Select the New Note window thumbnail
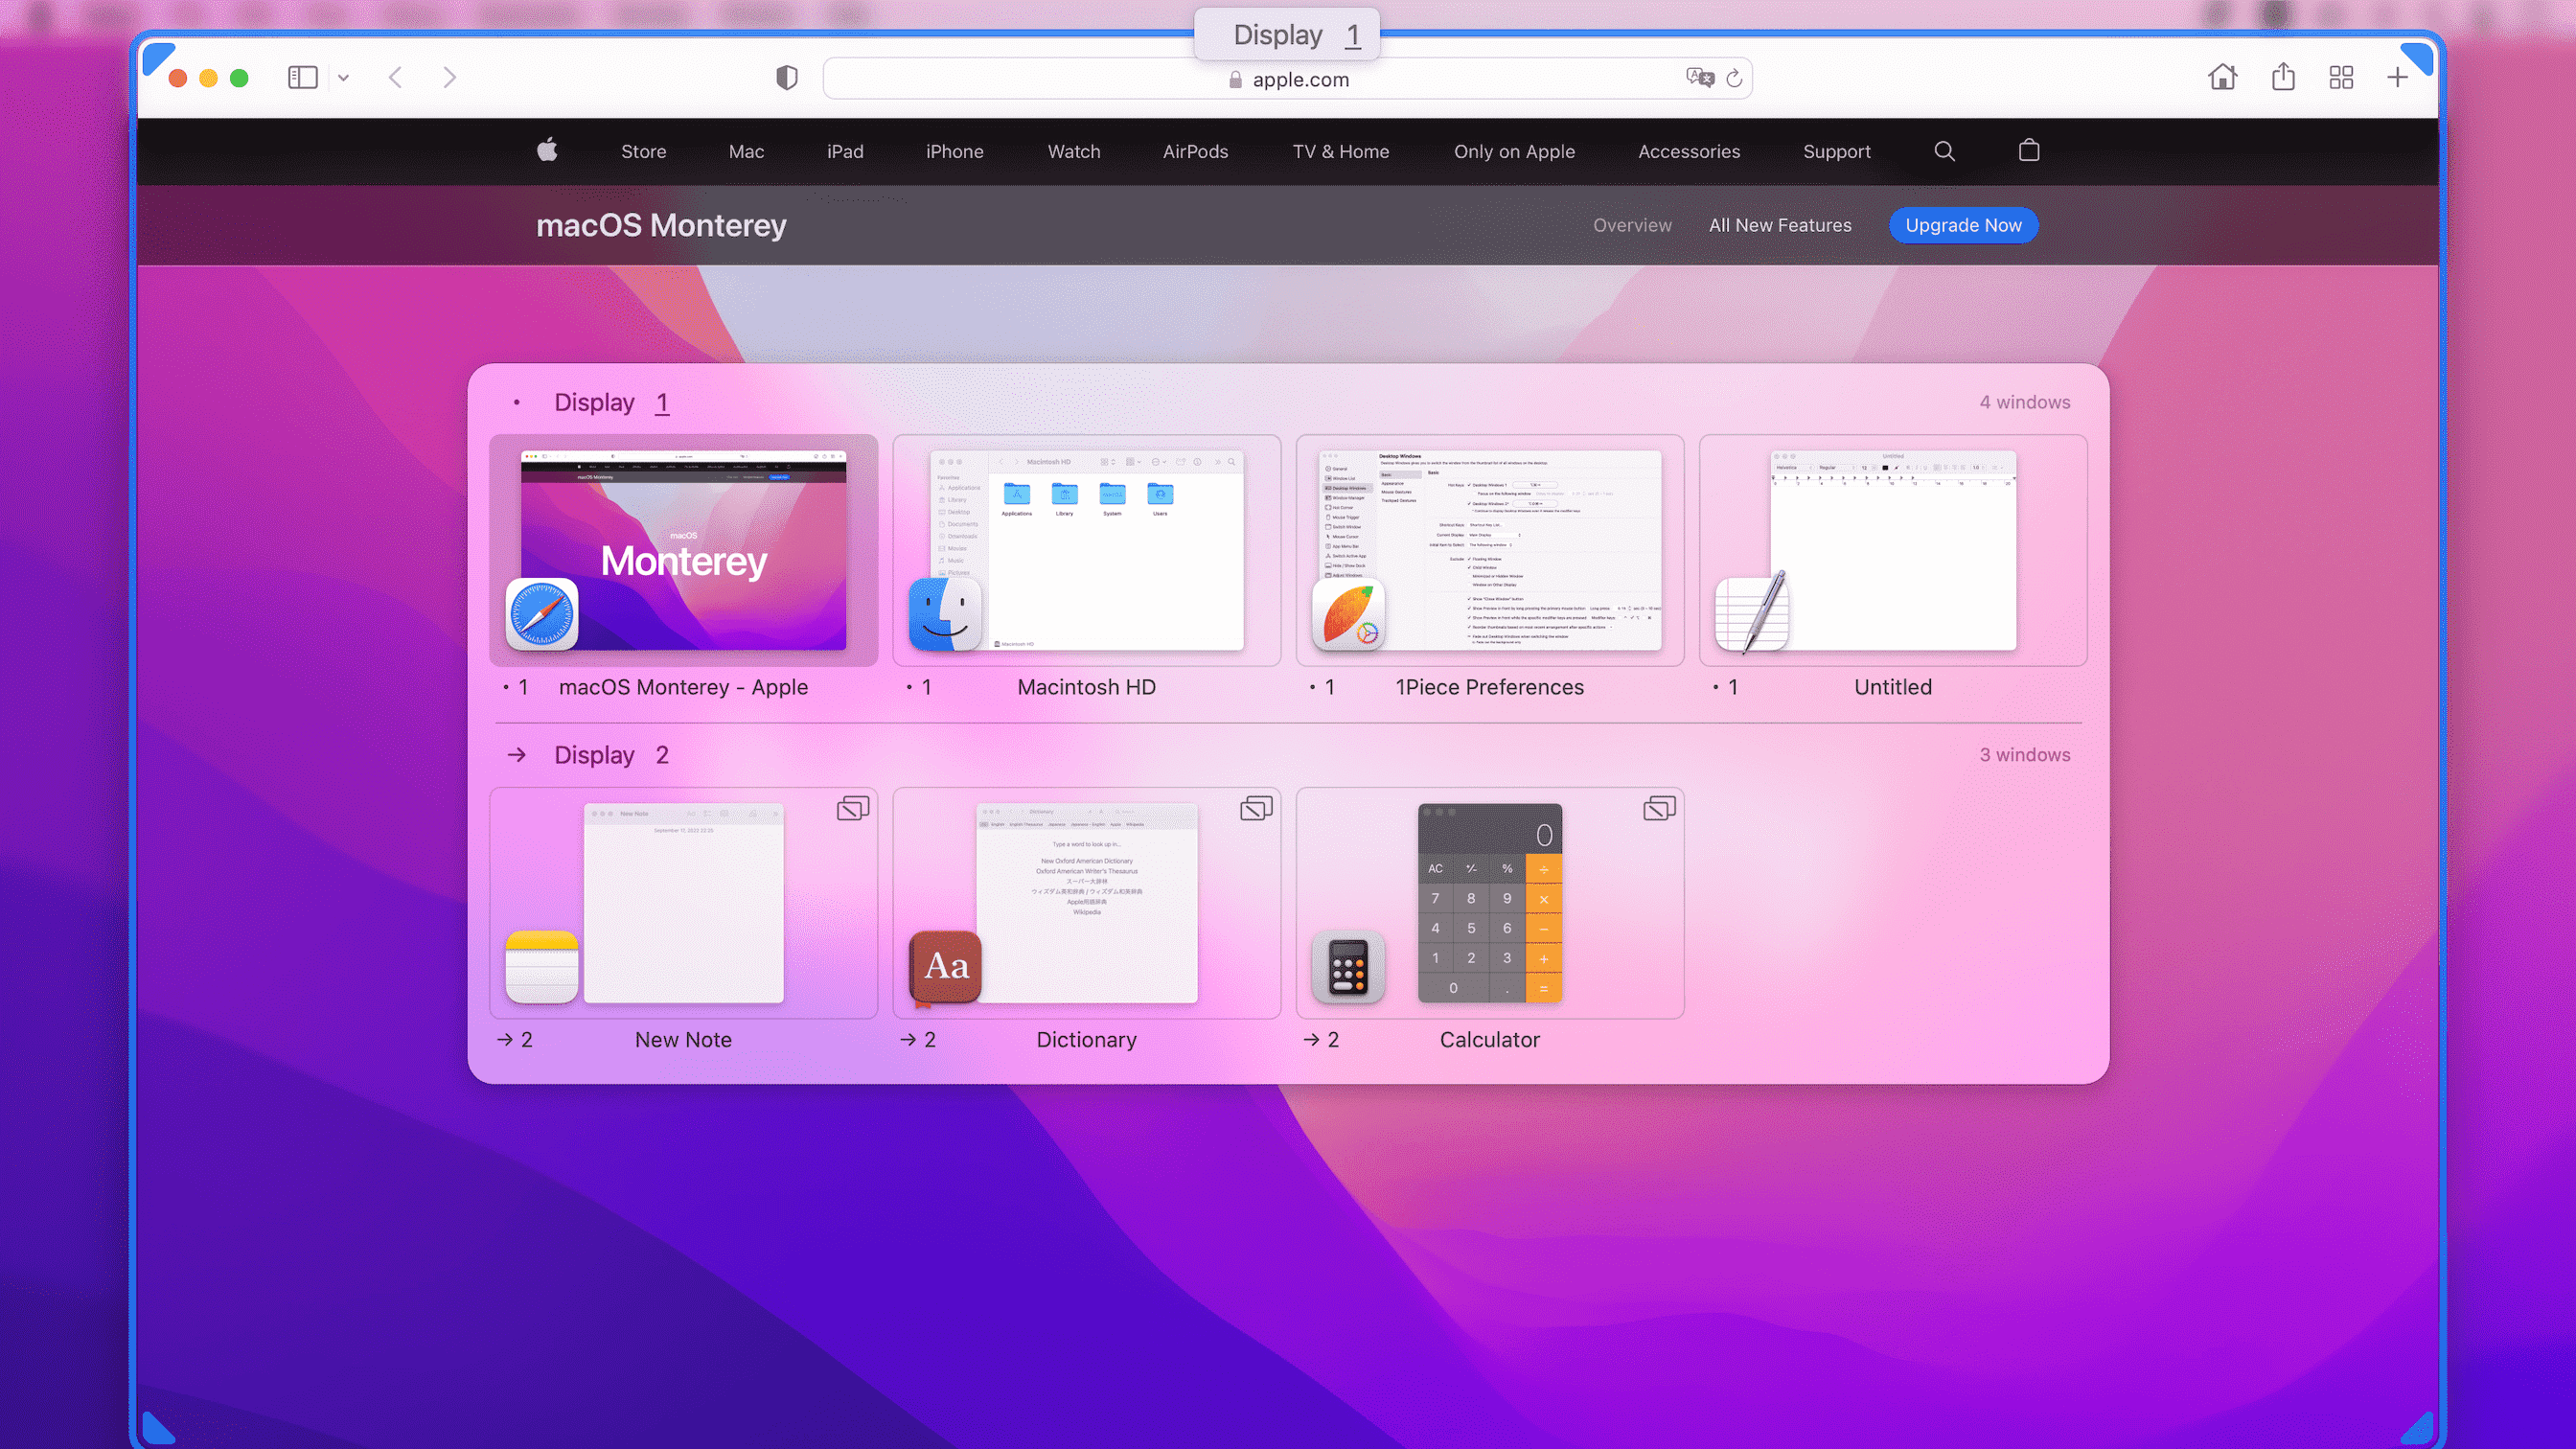2576x1449 pixels. [683, 903]
